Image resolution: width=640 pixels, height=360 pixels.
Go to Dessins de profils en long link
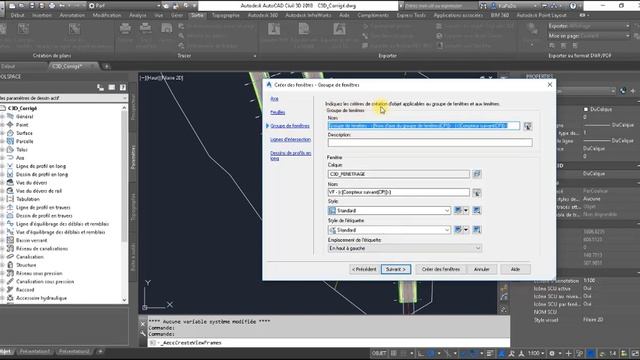click(291, 156)
